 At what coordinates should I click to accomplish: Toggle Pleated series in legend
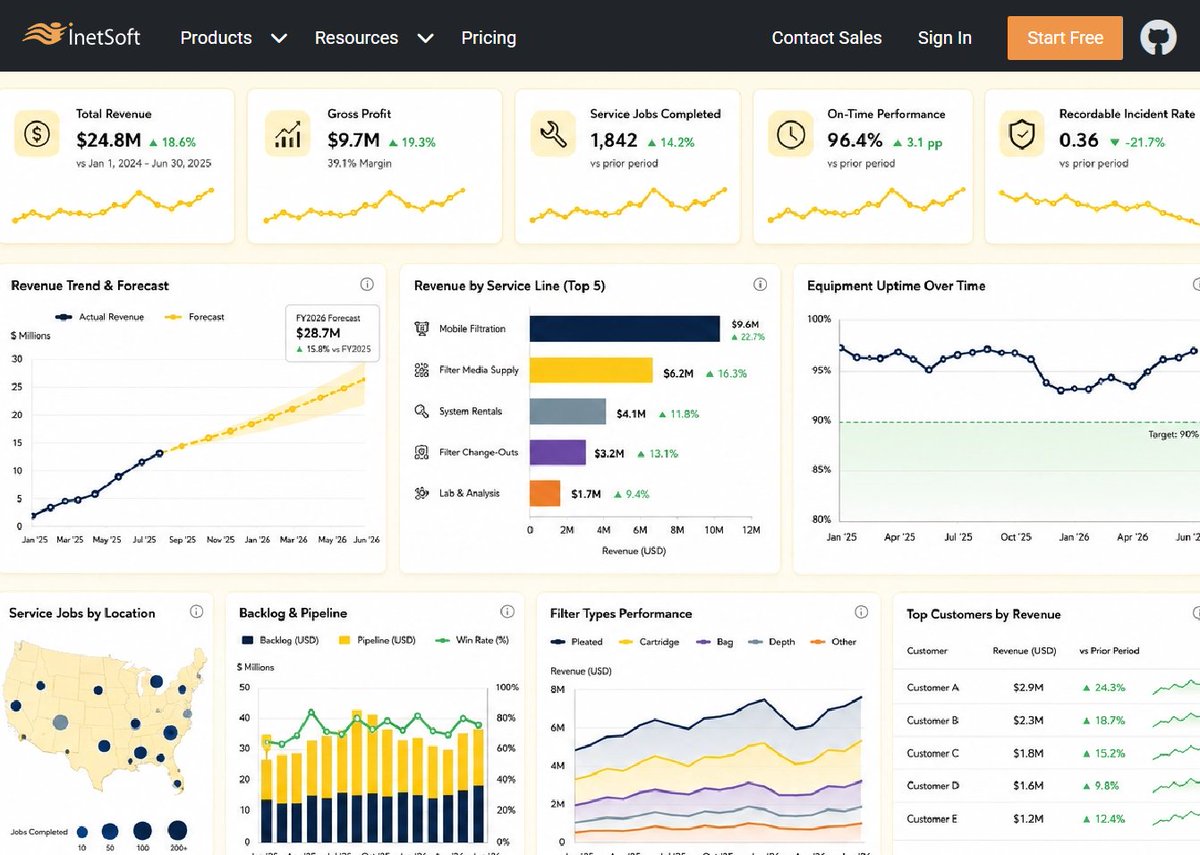tap(577, 642)
